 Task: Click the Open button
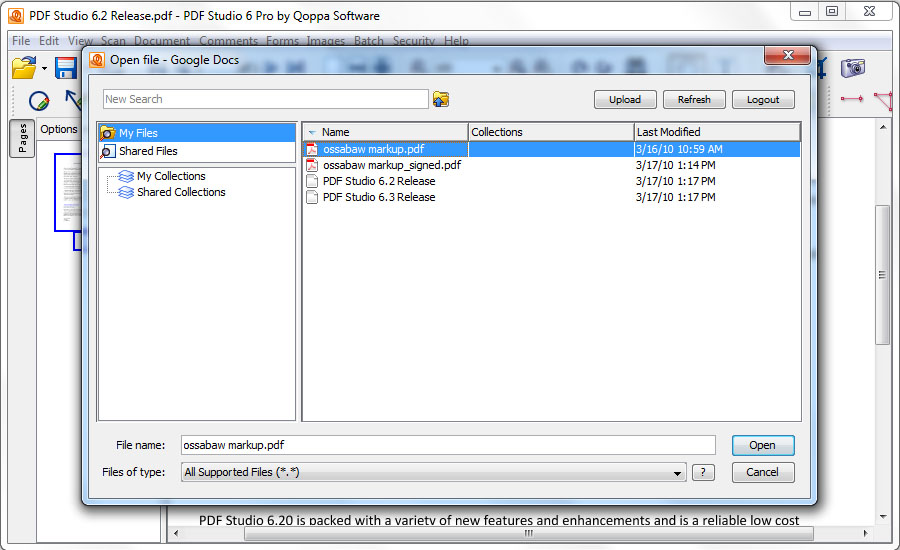pyautogui.click(x=763, y=446)
